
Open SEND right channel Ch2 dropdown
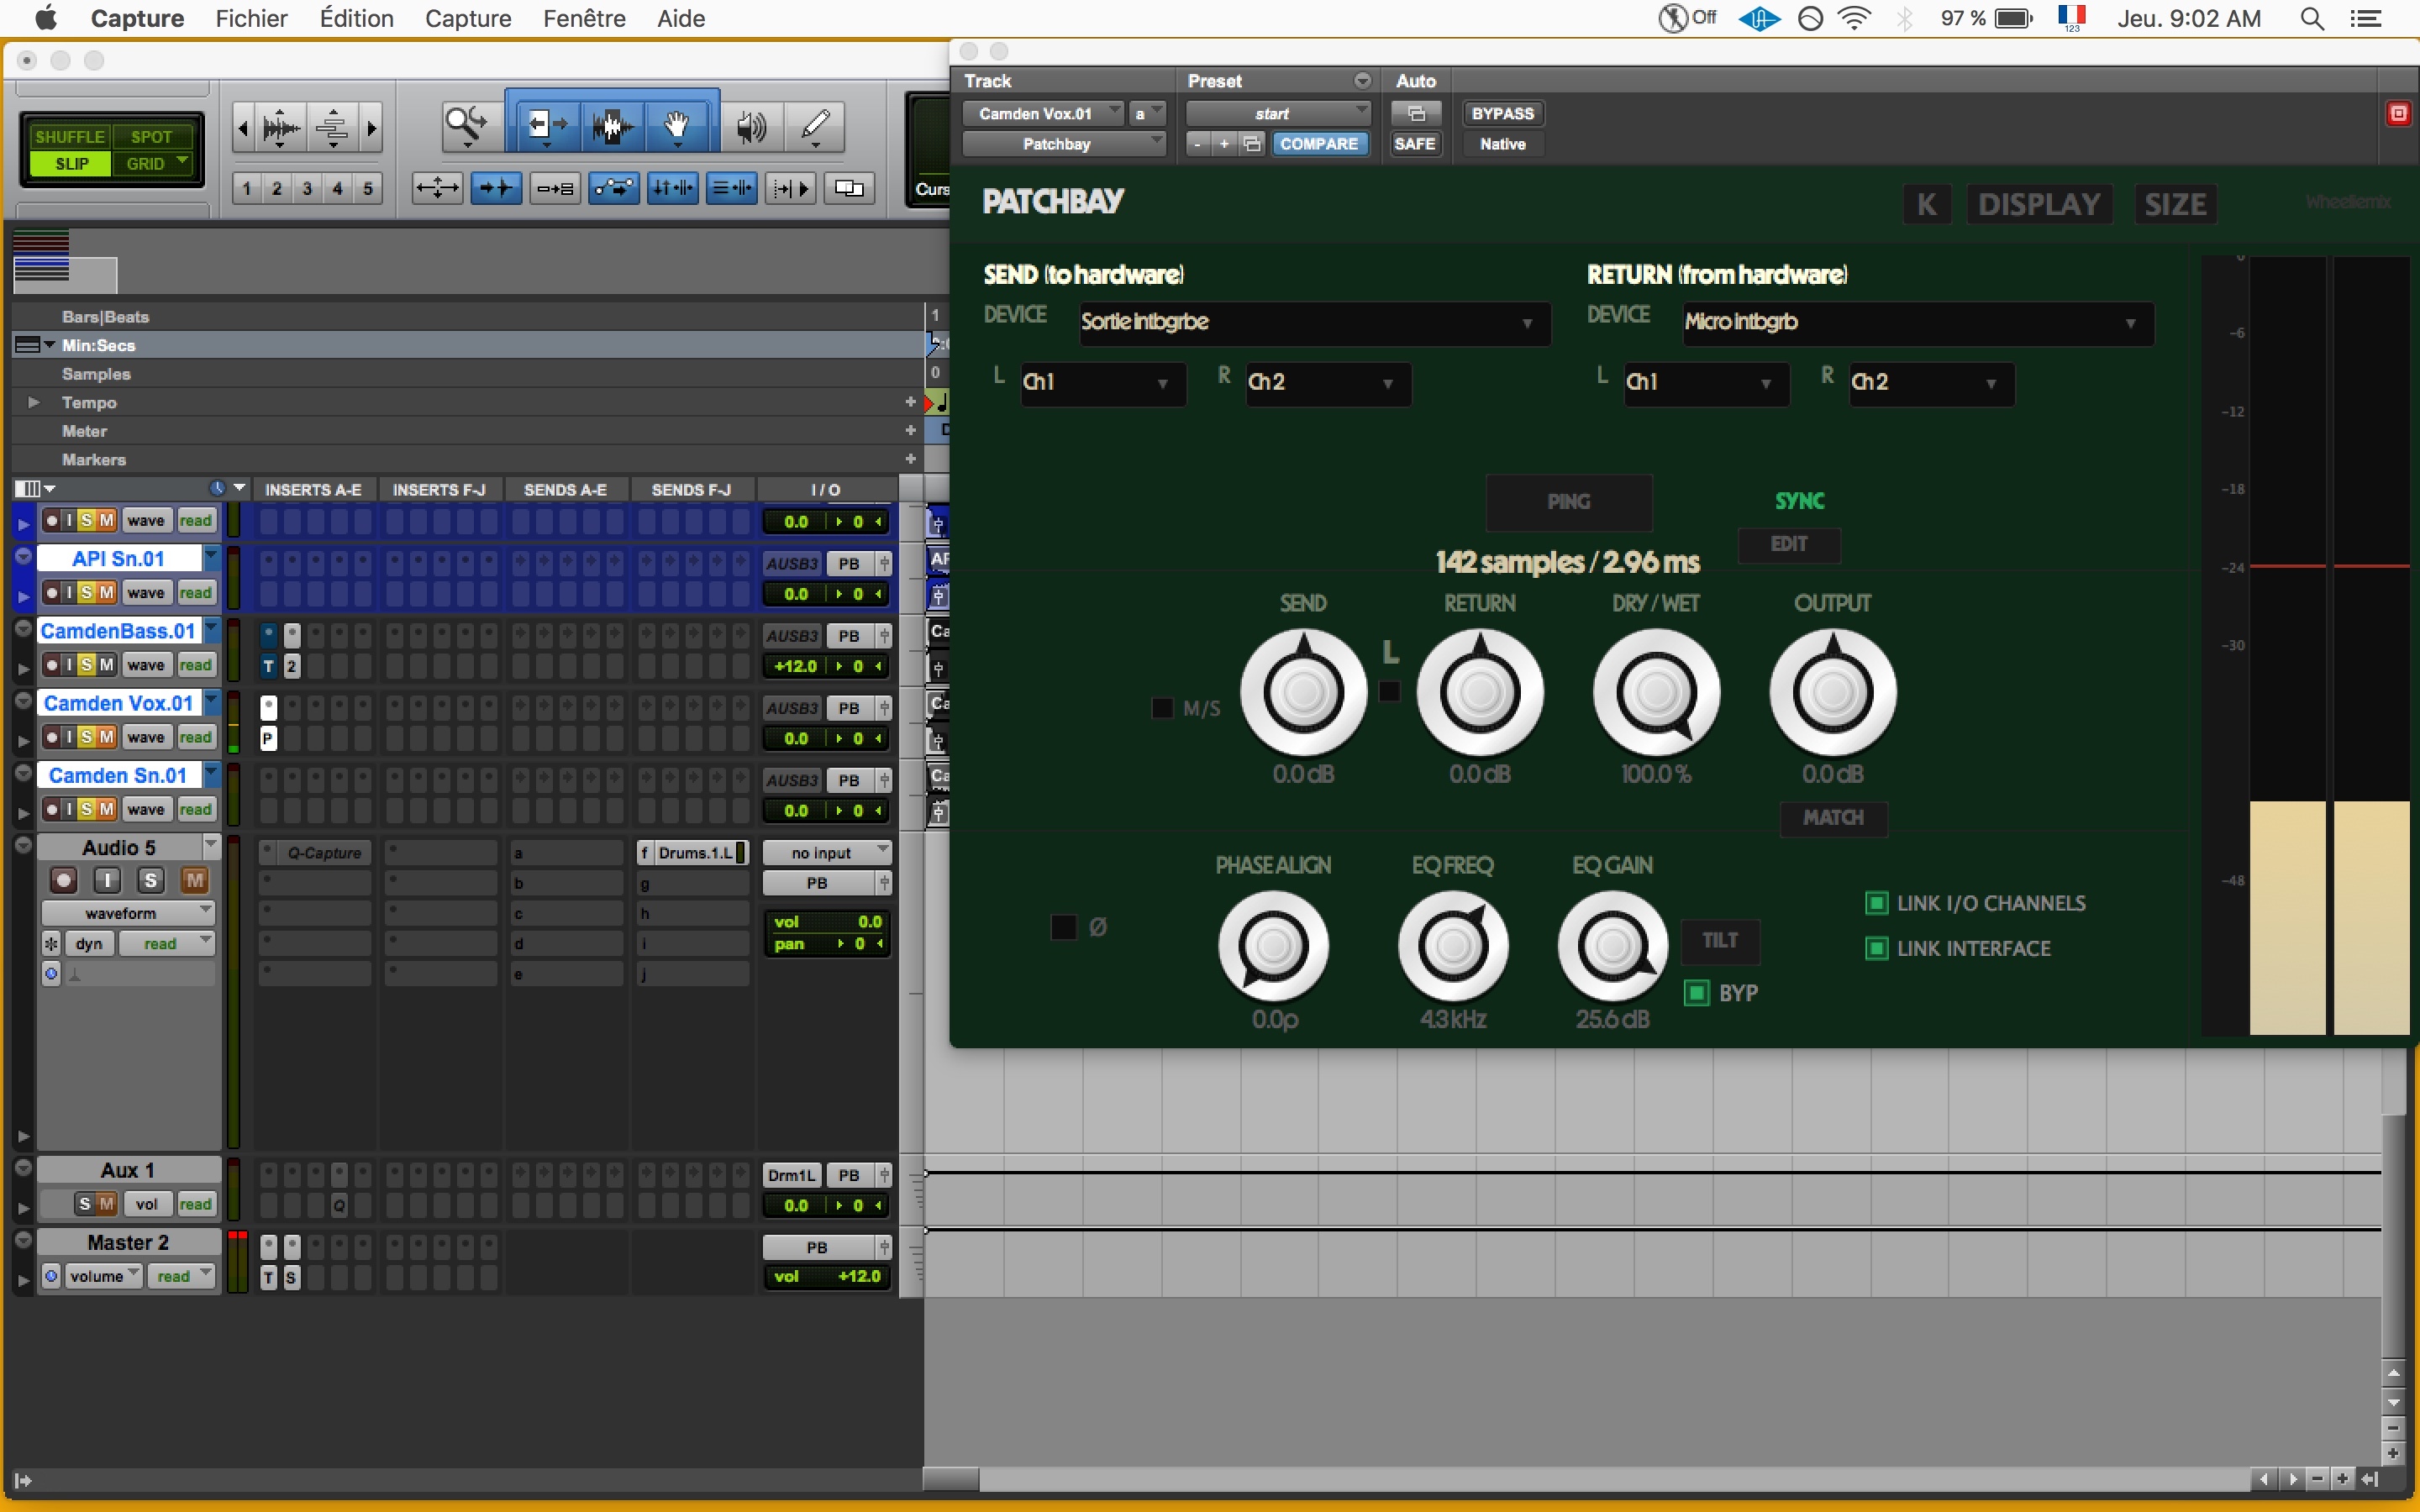pos(1328,383)
